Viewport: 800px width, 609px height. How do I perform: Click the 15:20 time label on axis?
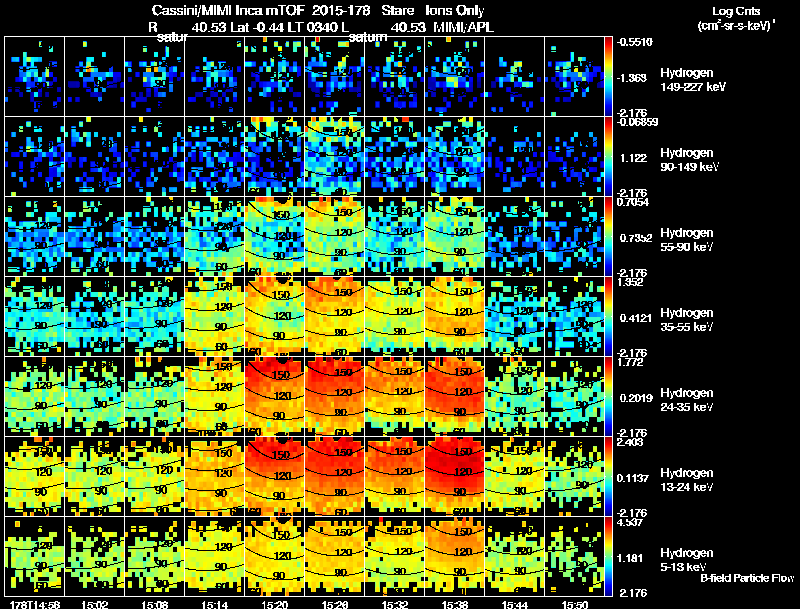click(x=274, y=604)
